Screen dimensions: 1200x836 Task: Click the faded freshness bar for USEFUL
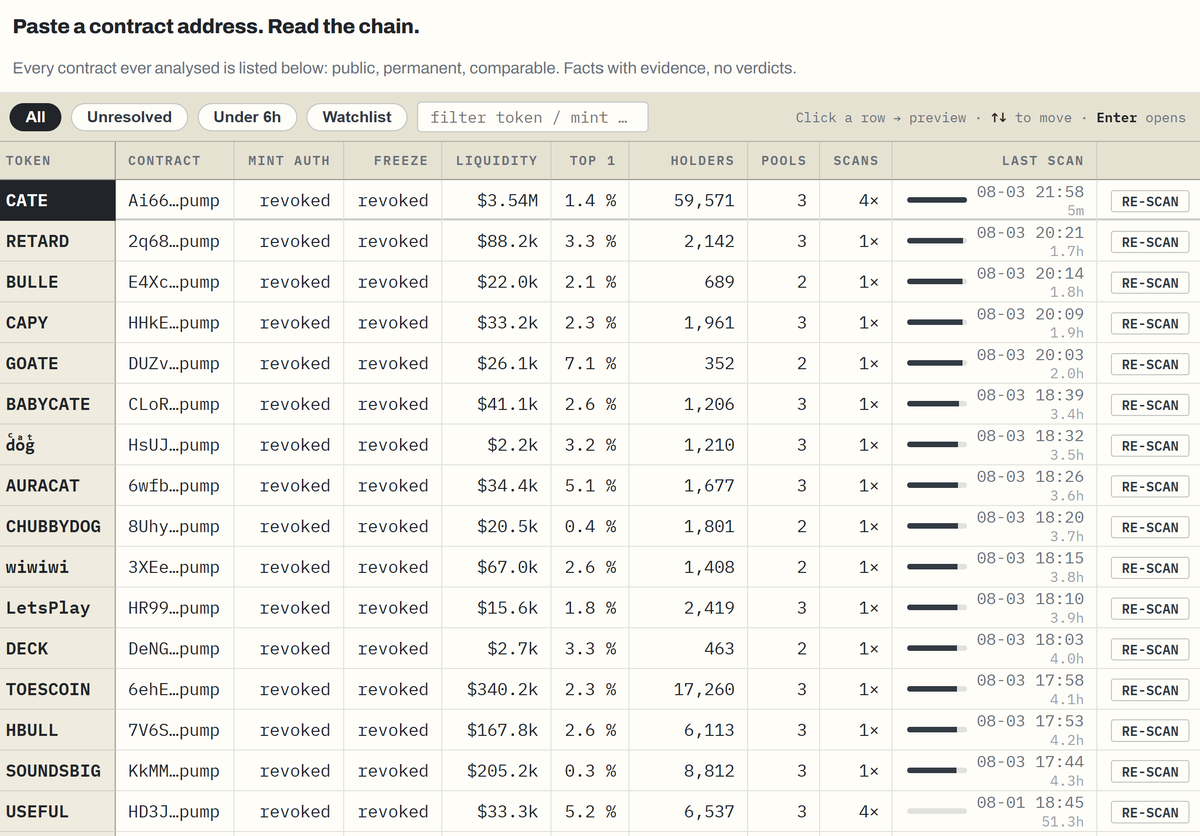tap(937, 812)
